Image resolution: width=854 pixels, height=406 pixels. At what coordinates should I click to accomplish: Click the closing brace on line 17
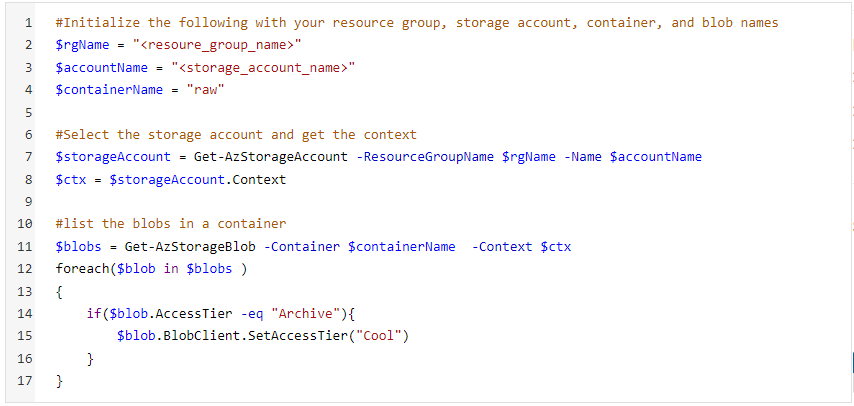59,381
